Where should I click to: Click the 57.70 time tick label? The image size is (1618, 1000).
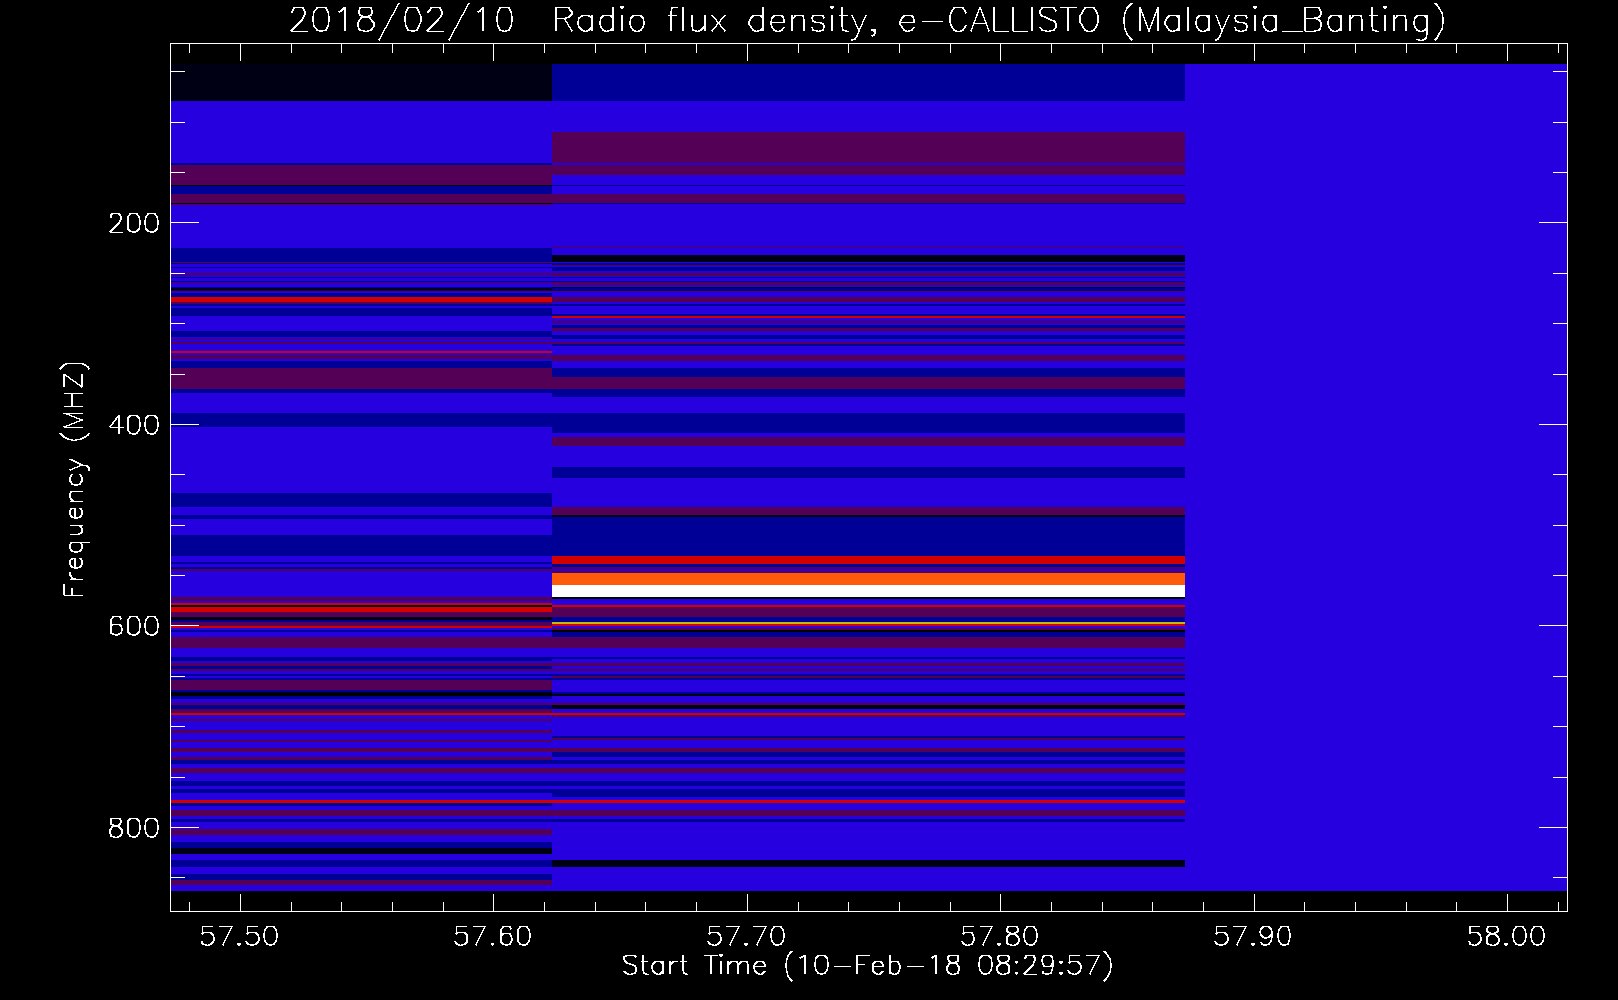click(746, 937)
